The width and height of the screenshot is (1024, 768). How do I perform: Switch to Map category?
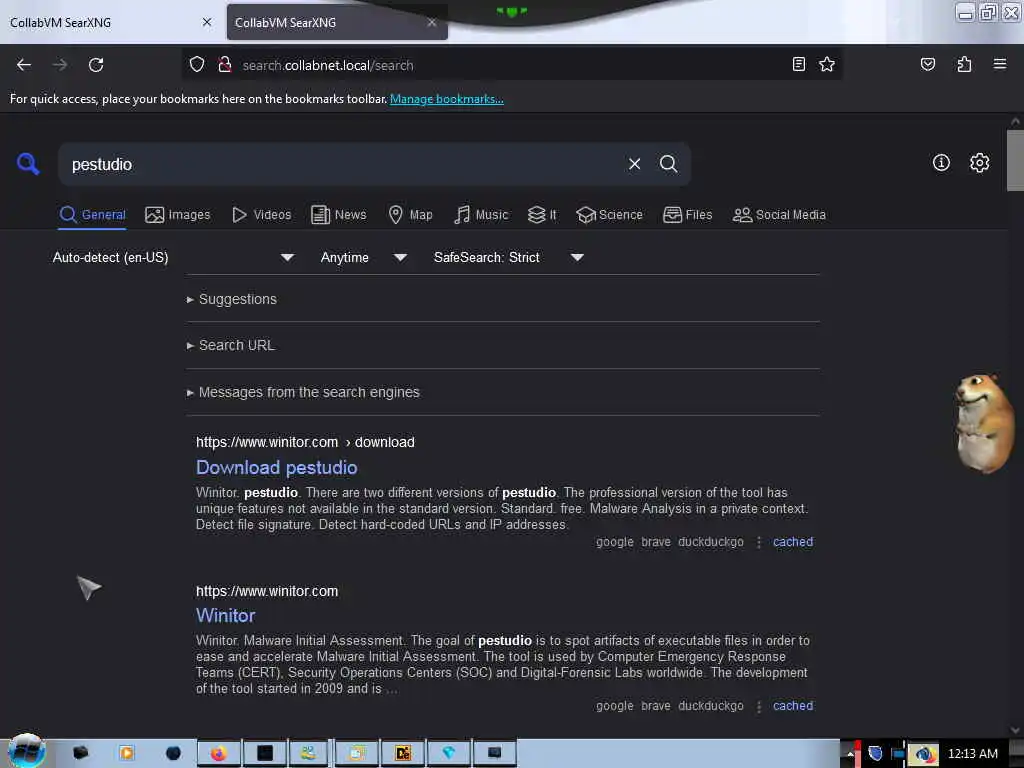(410, 214)
